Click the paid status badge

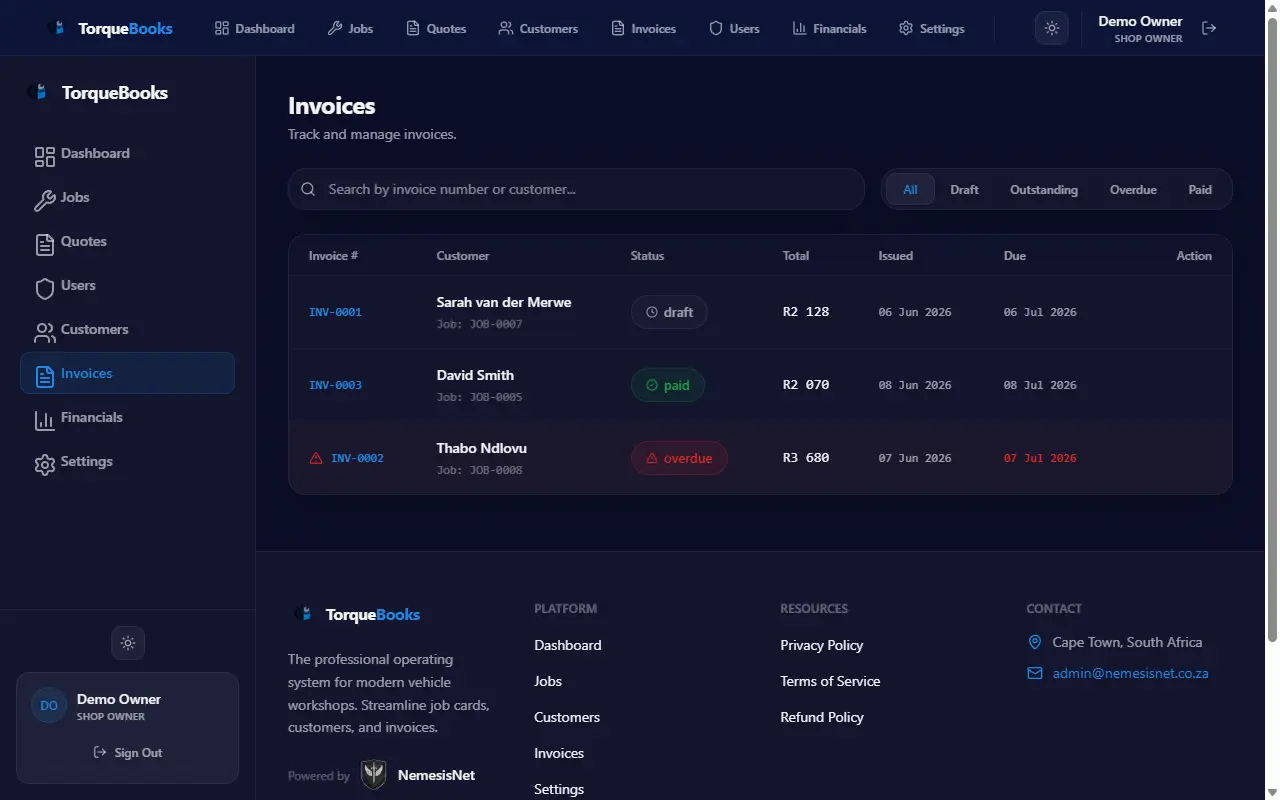tap(668, 385)
